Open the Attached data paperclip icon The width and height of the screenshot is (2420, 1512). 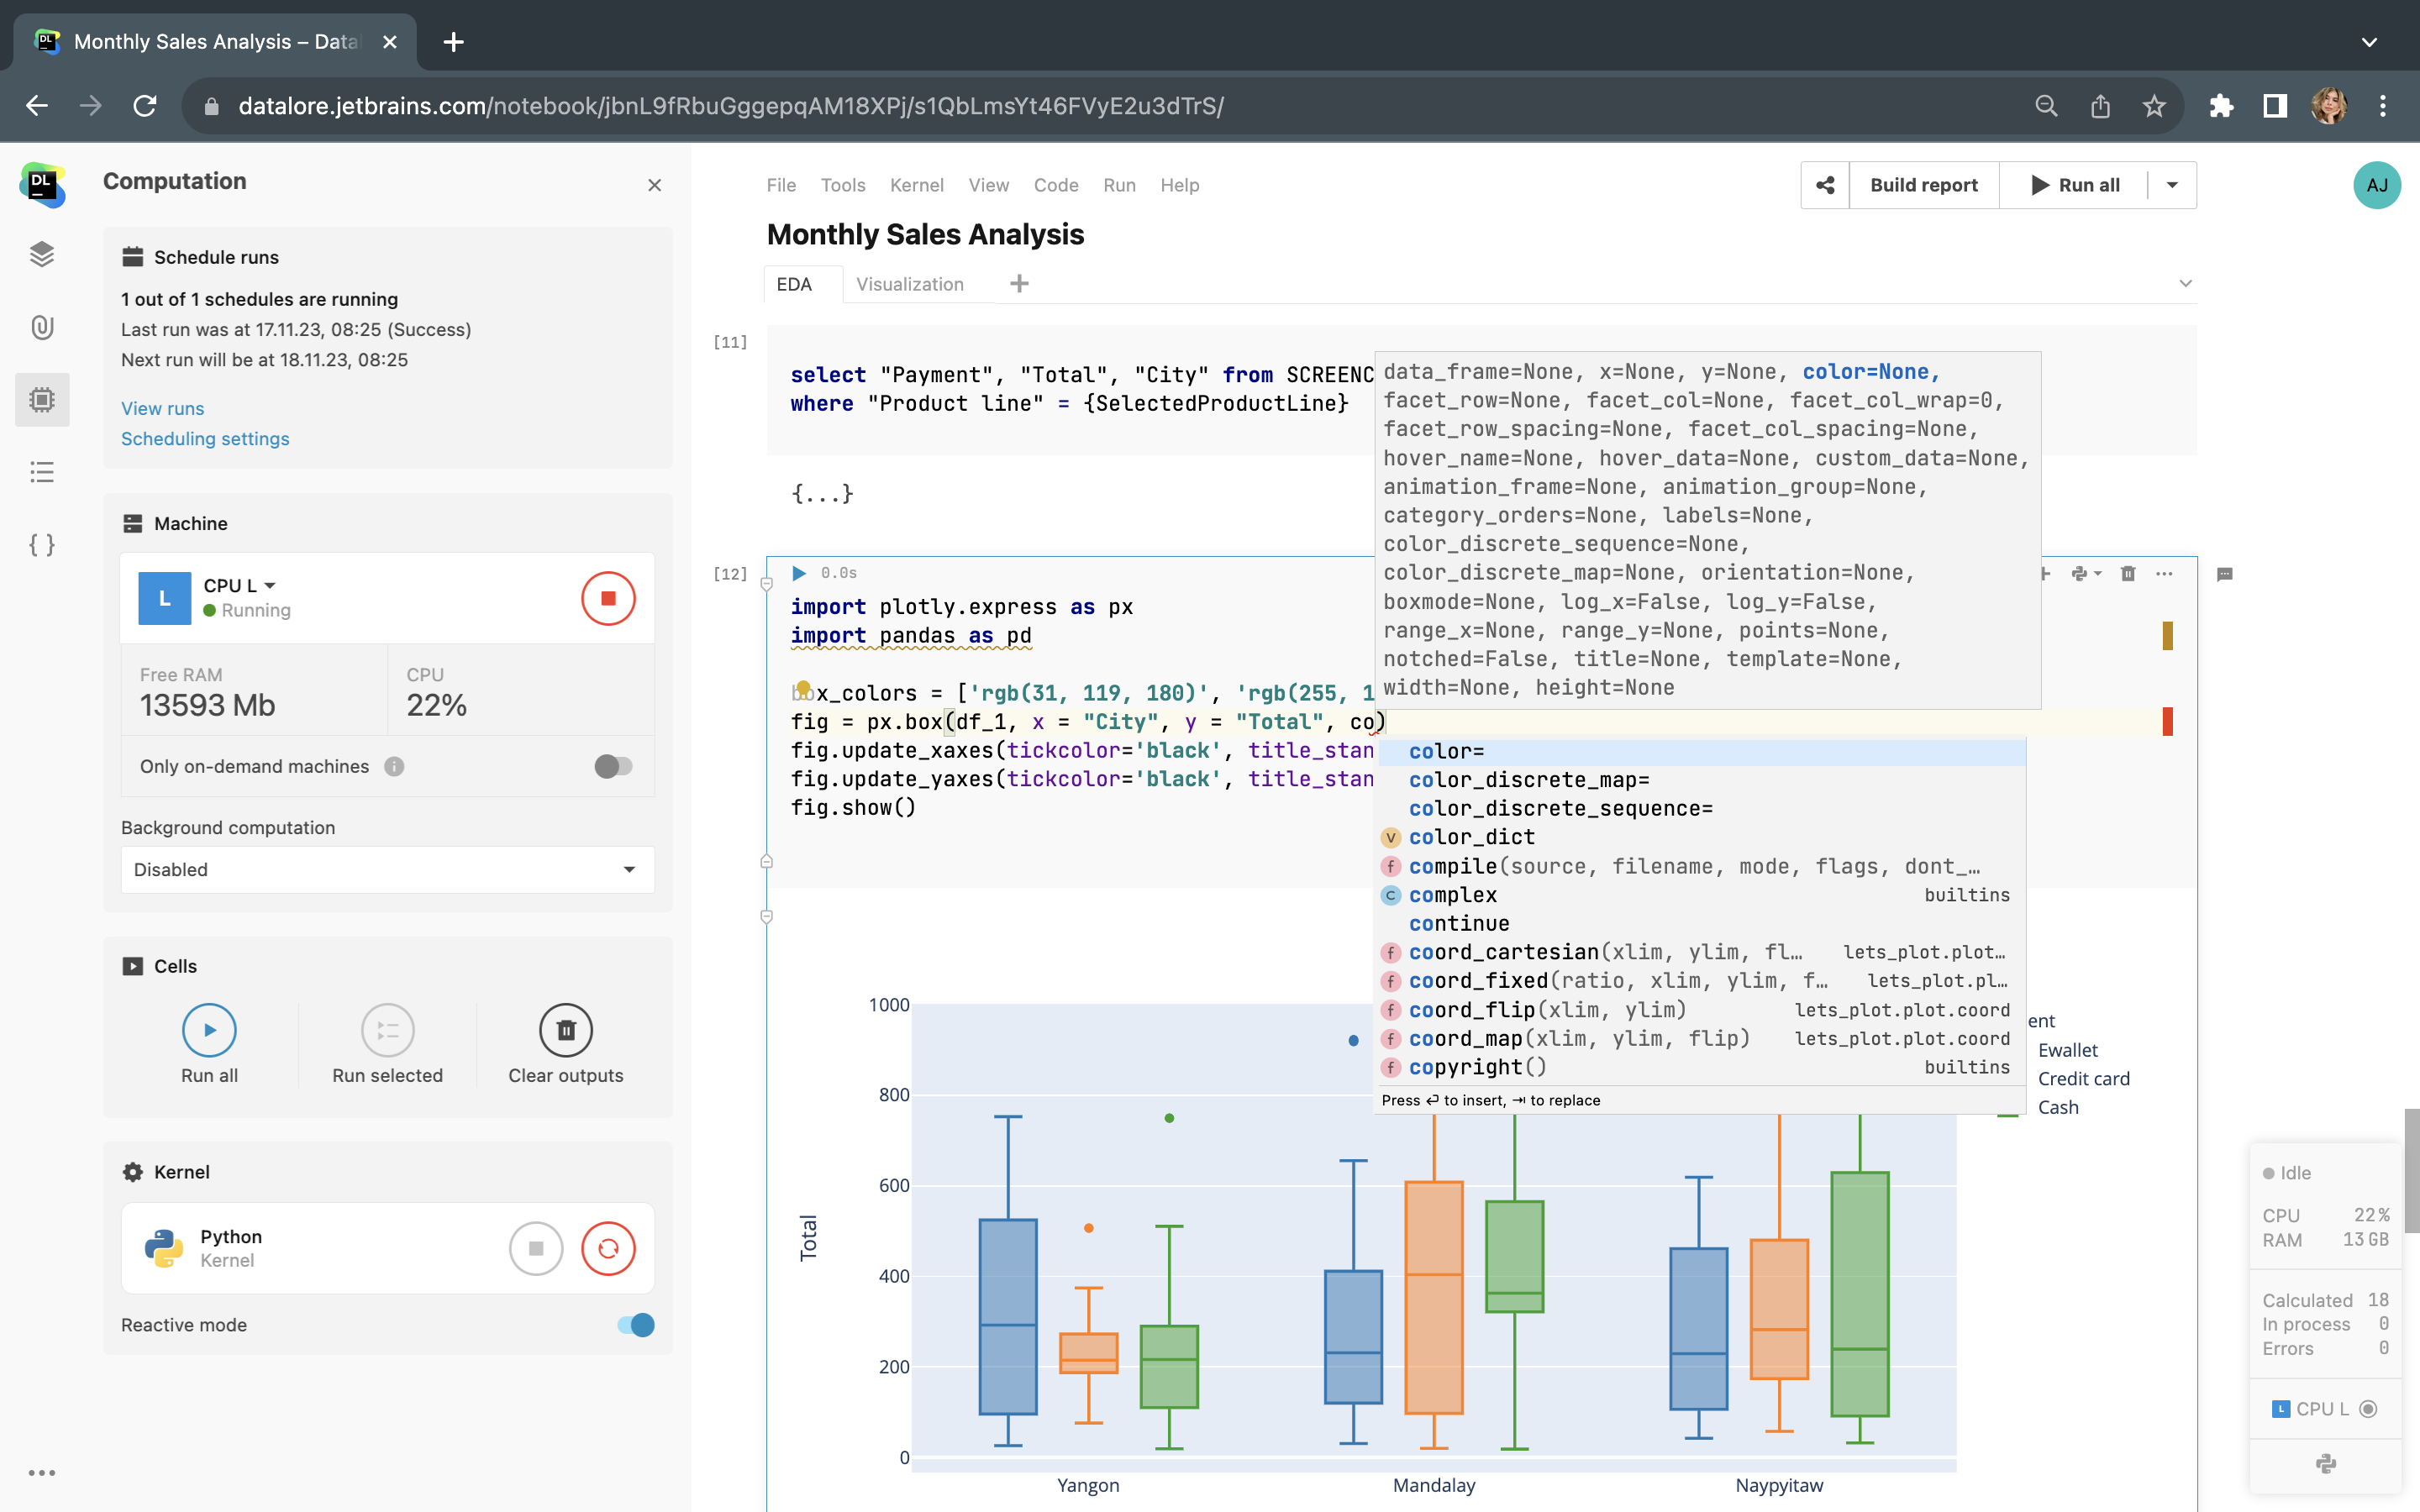point(42,327)
